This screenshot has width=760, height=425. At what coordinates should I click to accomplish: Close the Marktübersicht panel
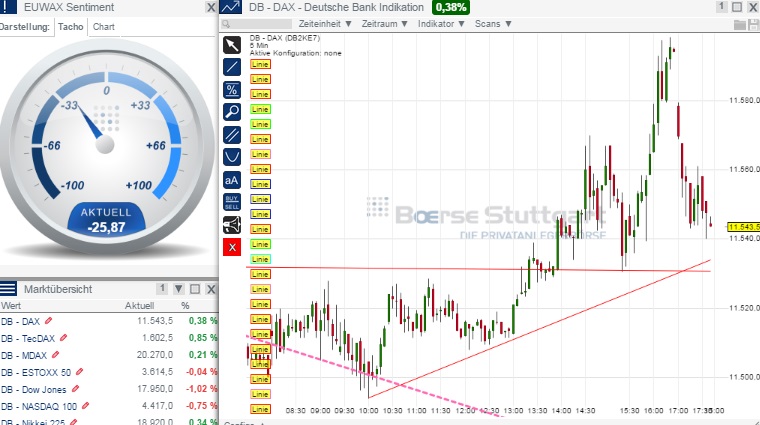(x=211, y=289)
